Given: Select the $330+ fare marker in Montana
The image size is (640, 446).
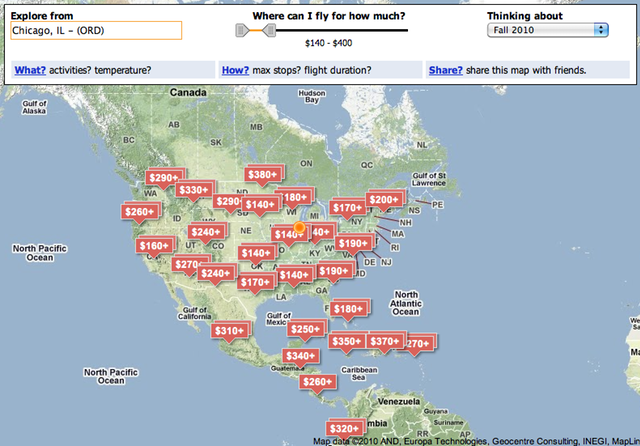Looking at the screenshot, I should [193, 190].
